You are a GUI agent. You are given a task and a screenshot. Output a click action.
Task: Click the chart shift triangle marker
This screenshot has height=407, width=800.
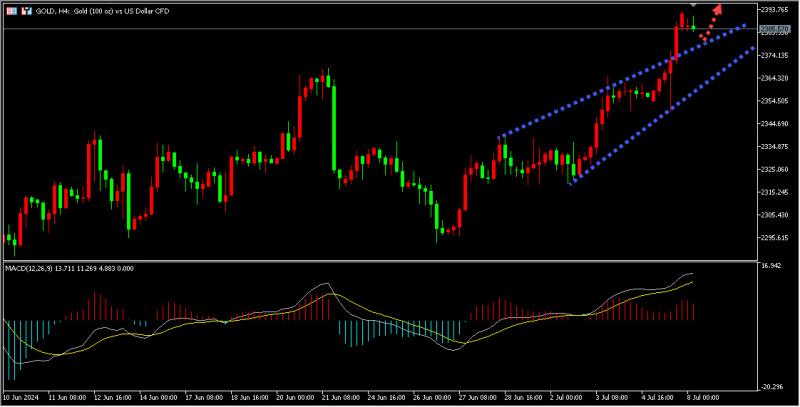pos(693,5)
